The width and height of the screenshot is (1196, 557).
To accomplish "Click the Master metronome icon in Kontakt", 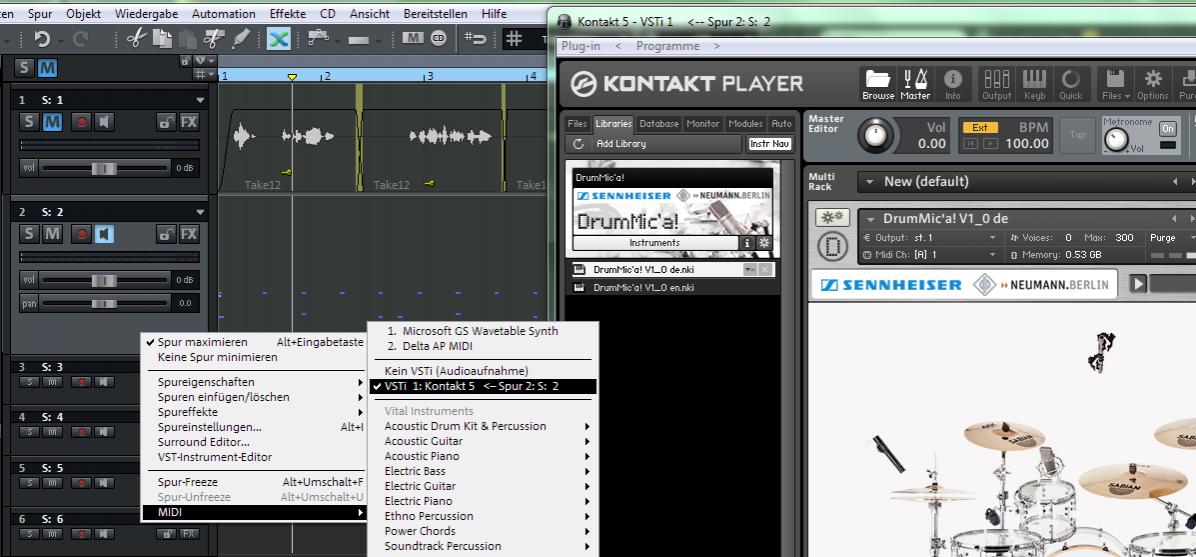I will (x=915, y=84).
